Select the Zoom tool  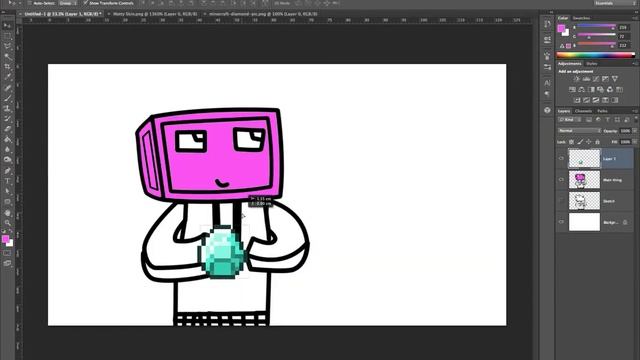click(7, 223)
